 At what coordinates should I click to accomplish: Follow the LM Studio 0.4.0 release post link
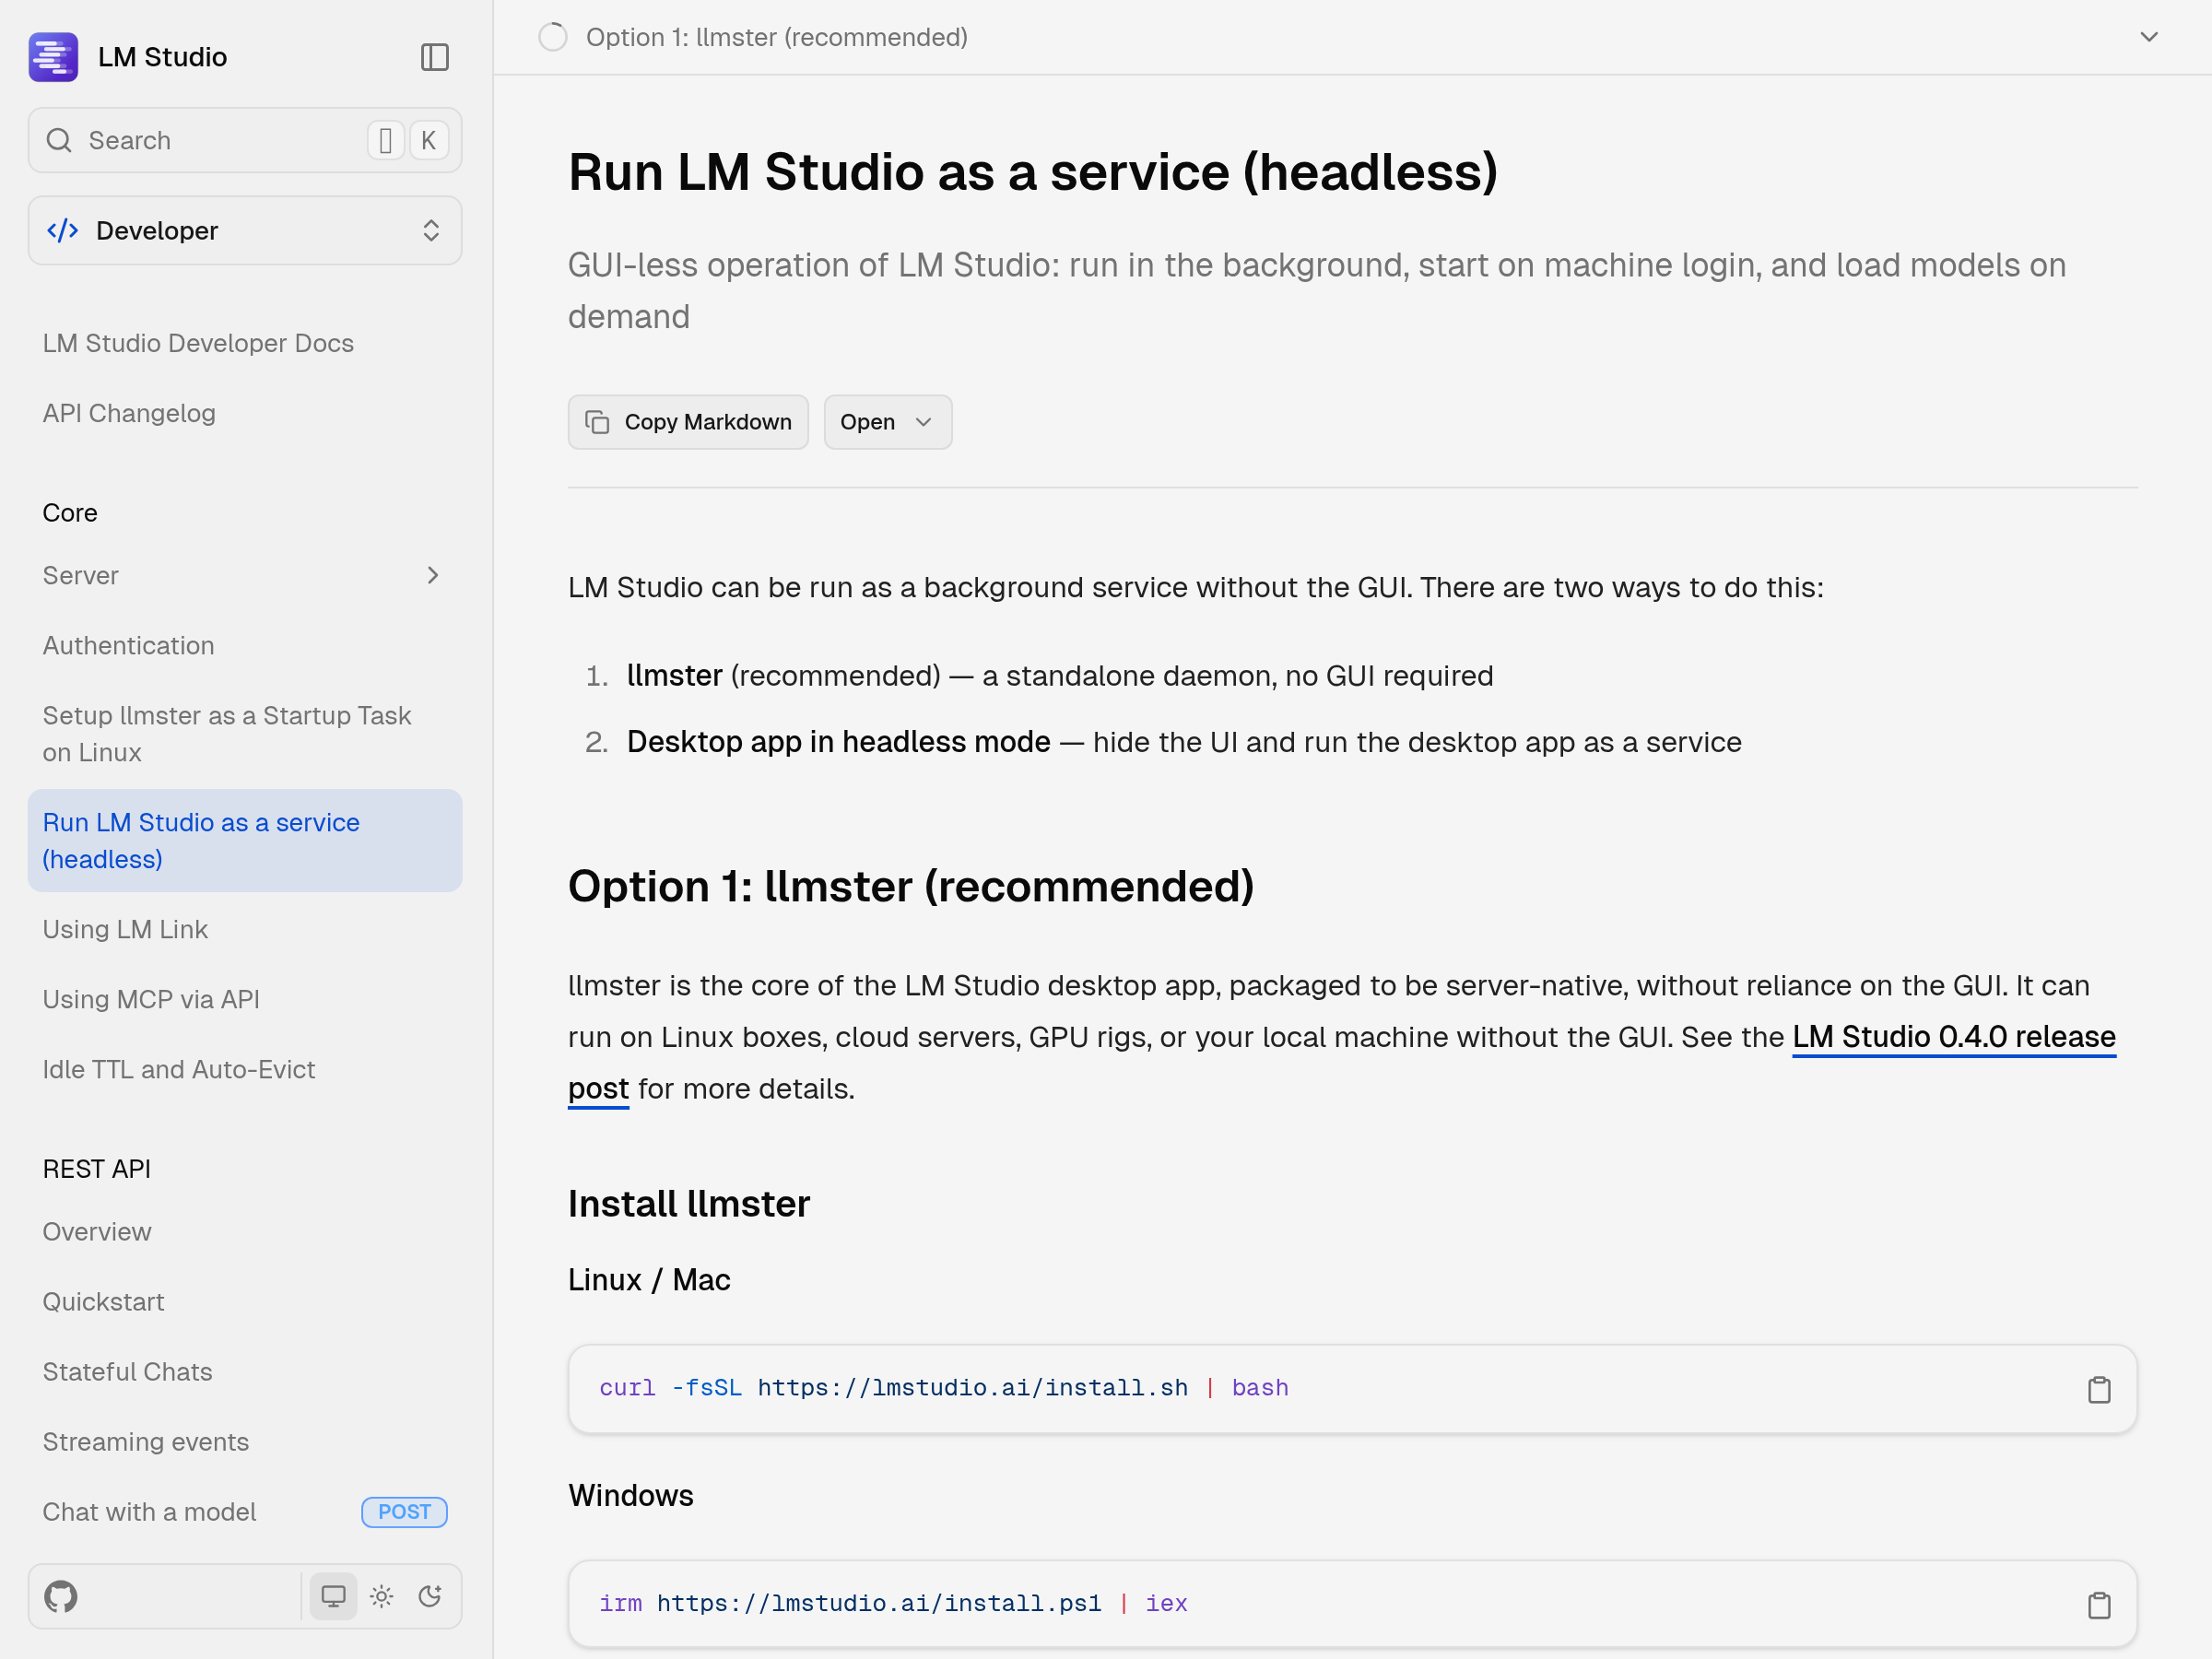[x=1954, y=1037]
